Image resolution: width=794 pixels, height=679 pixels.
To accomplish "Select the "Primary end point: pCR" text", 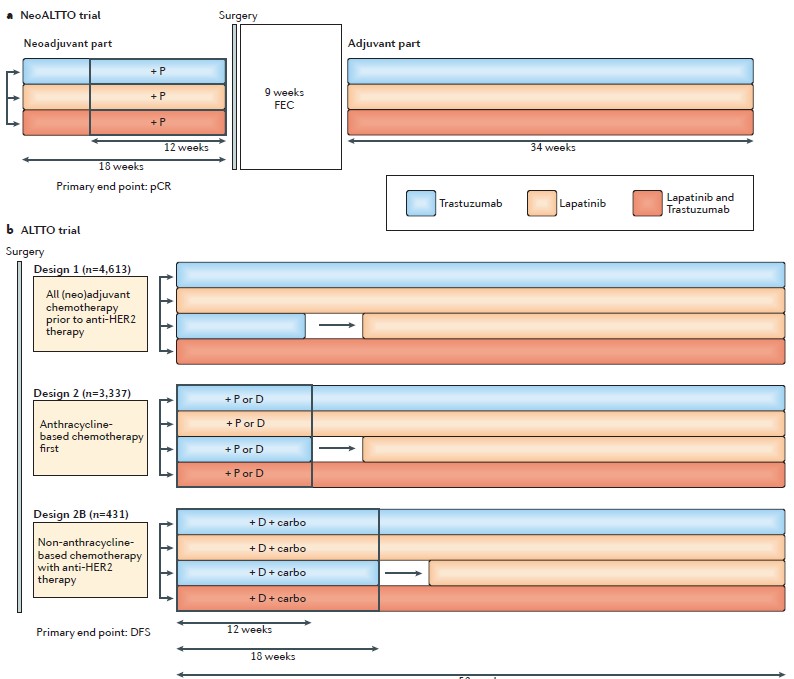I will tap(113, 186).
